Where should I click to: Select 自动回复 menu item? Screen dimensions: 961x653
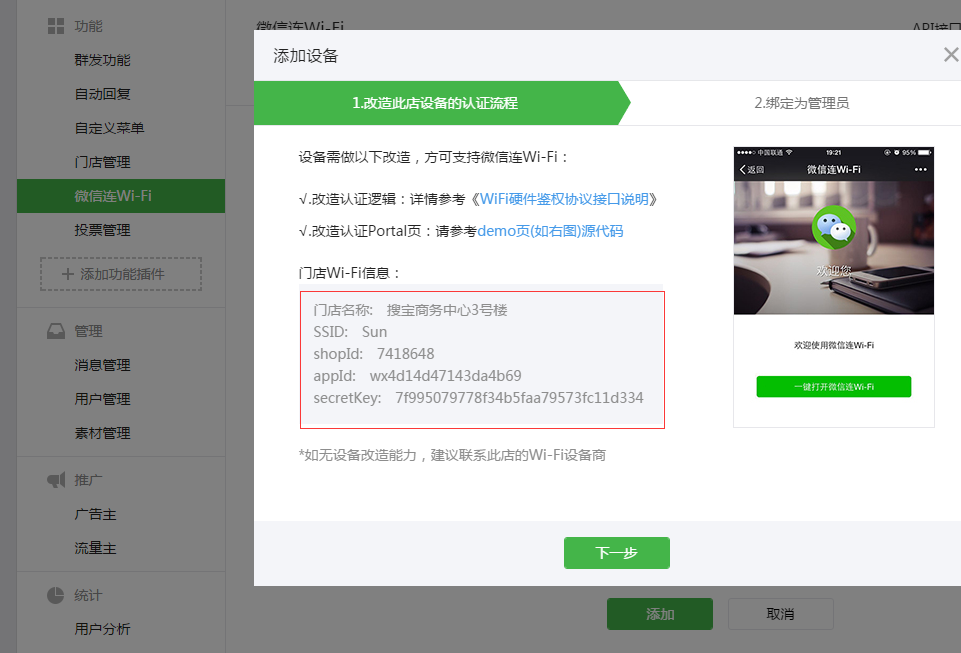point(102,94)
